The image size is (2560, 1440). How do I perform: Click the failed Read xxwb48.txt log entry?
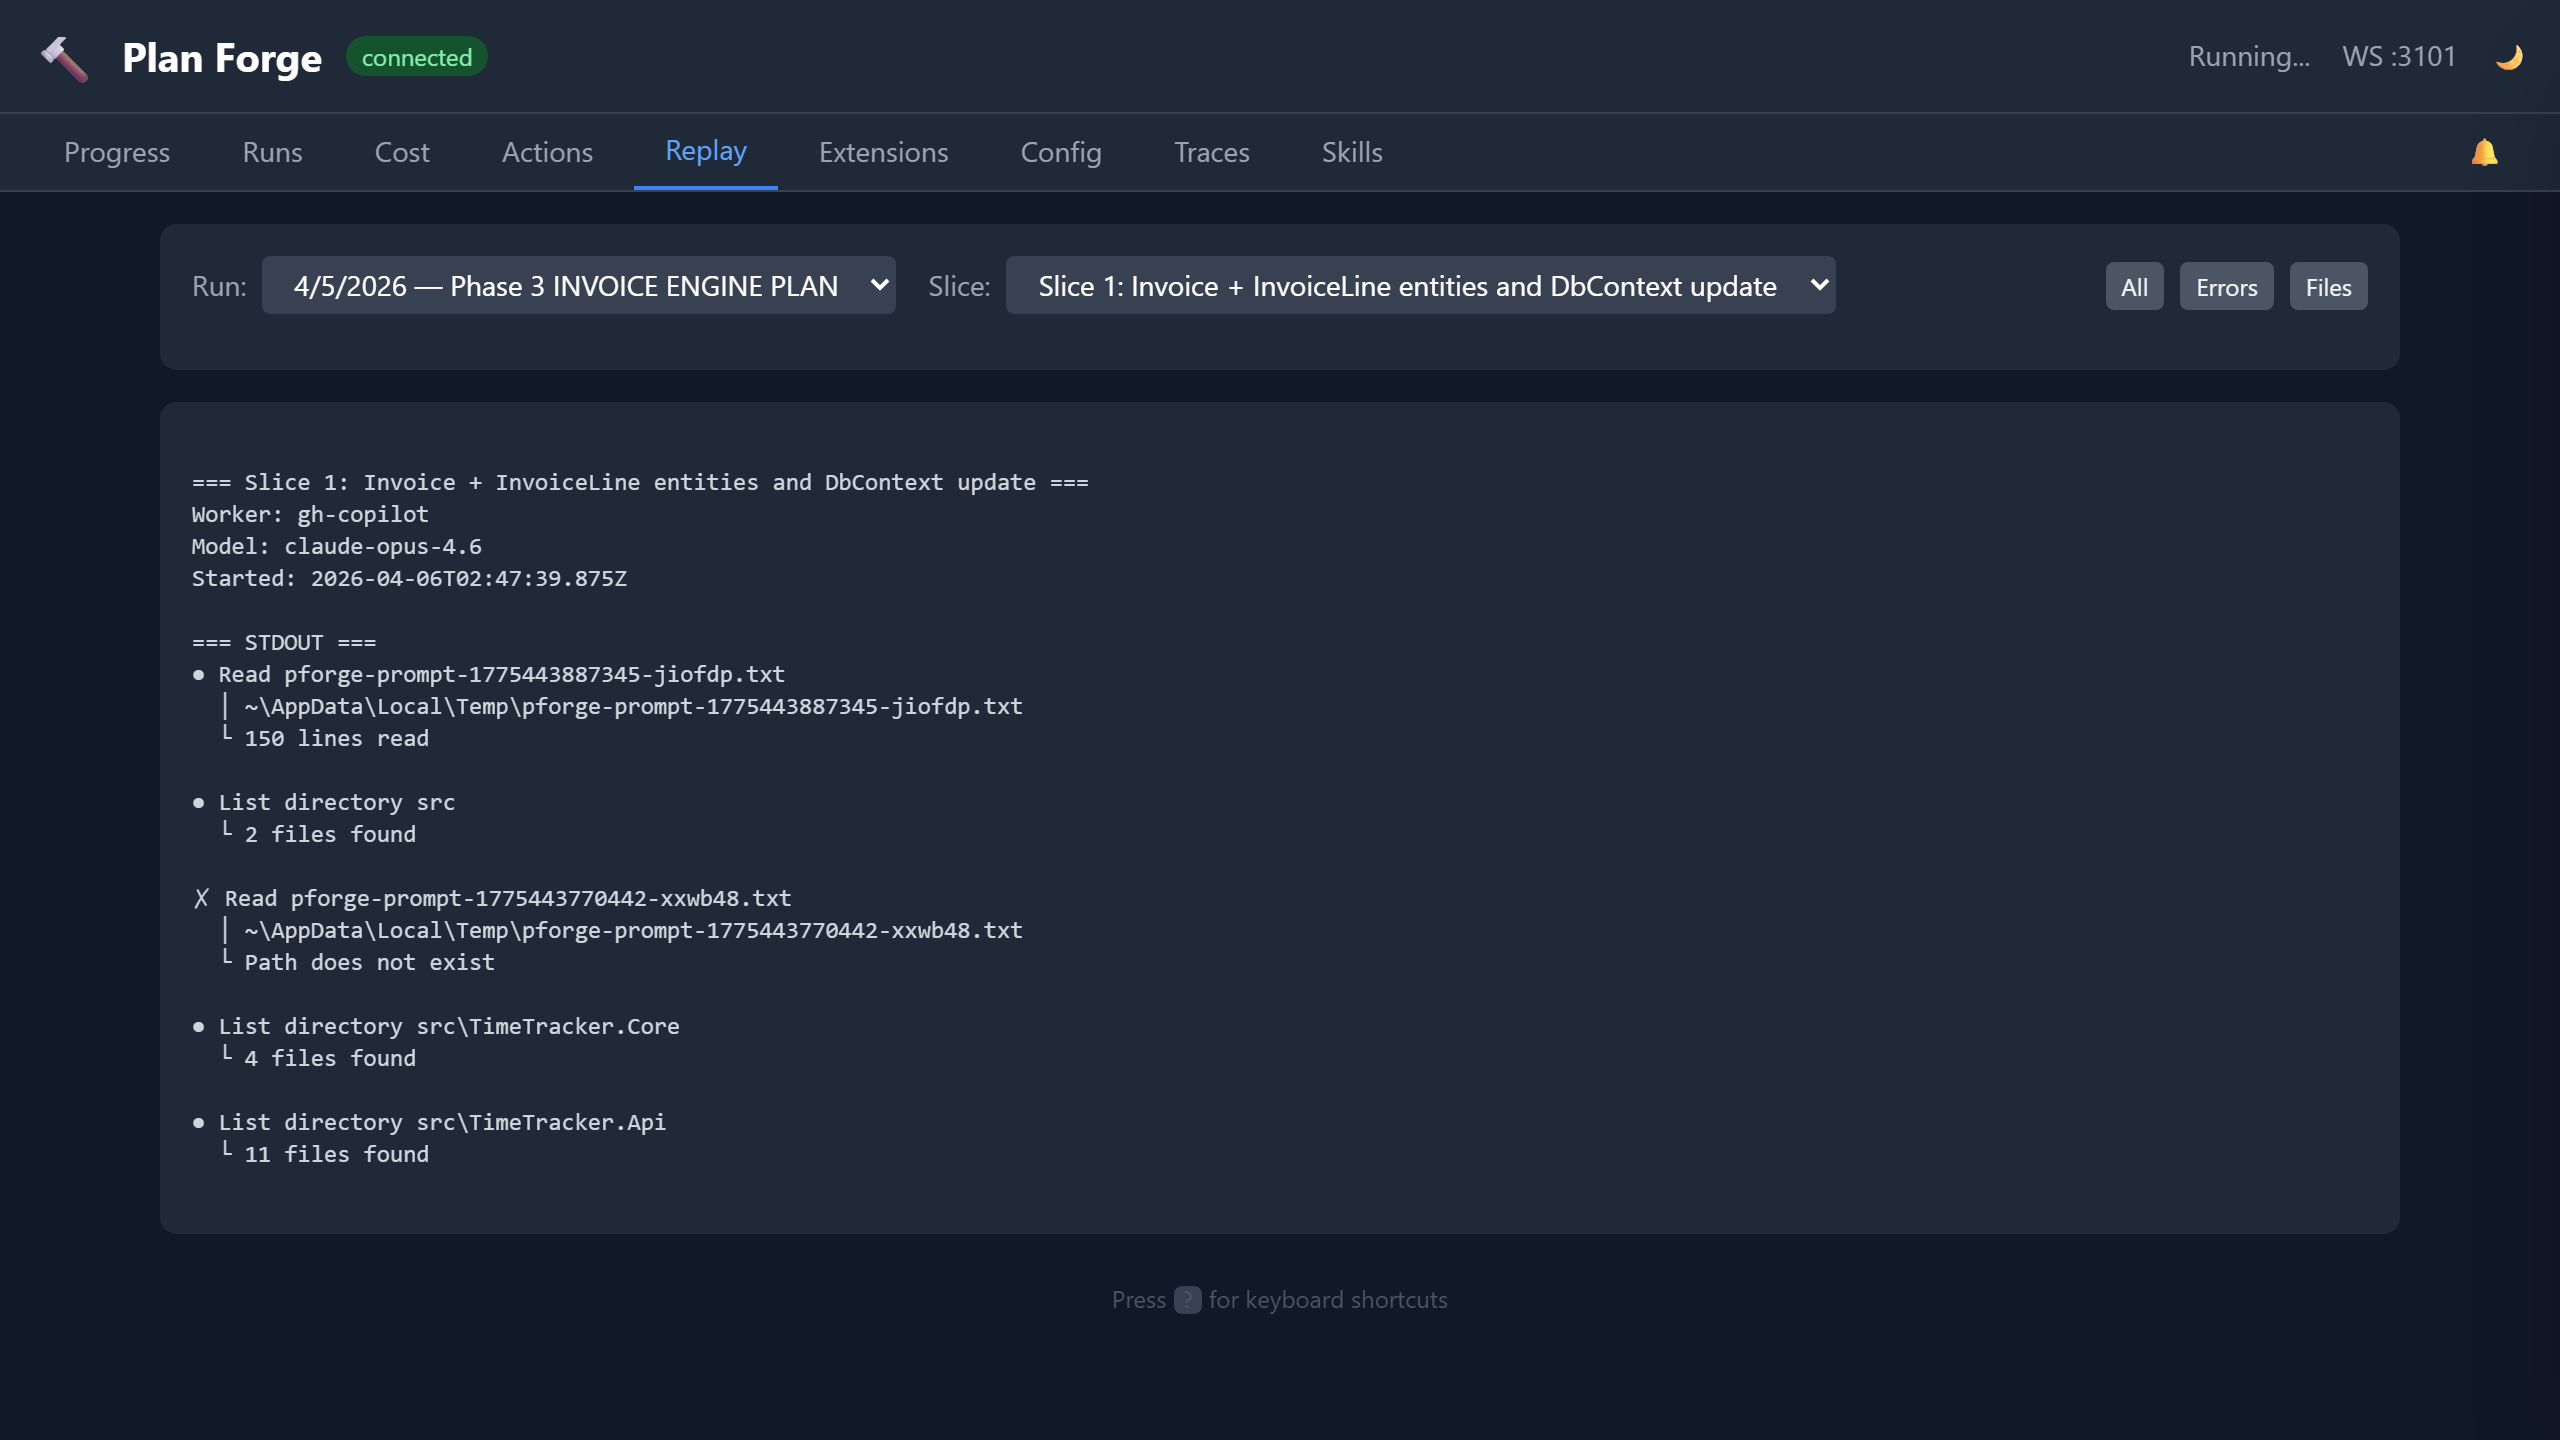507,898
